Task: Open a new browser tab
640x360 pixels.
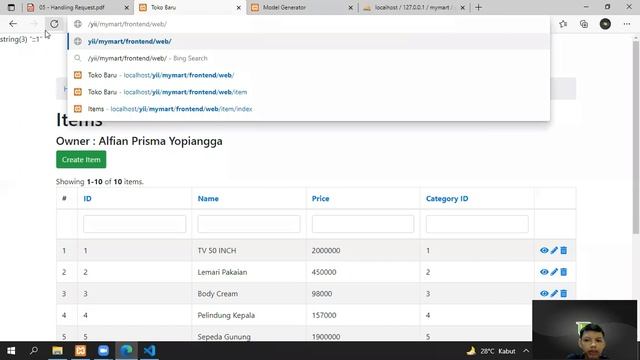Action: click(x=478, y=7)
